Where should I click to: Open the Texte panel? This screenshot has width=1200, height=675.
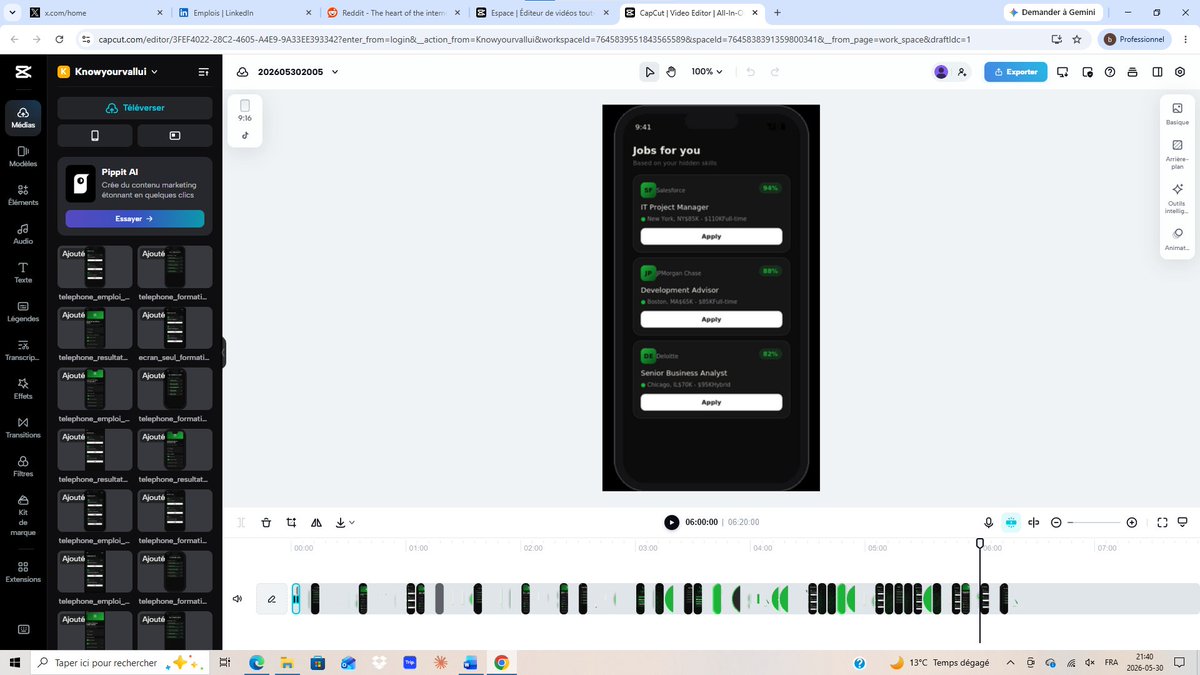coord(23,272)
